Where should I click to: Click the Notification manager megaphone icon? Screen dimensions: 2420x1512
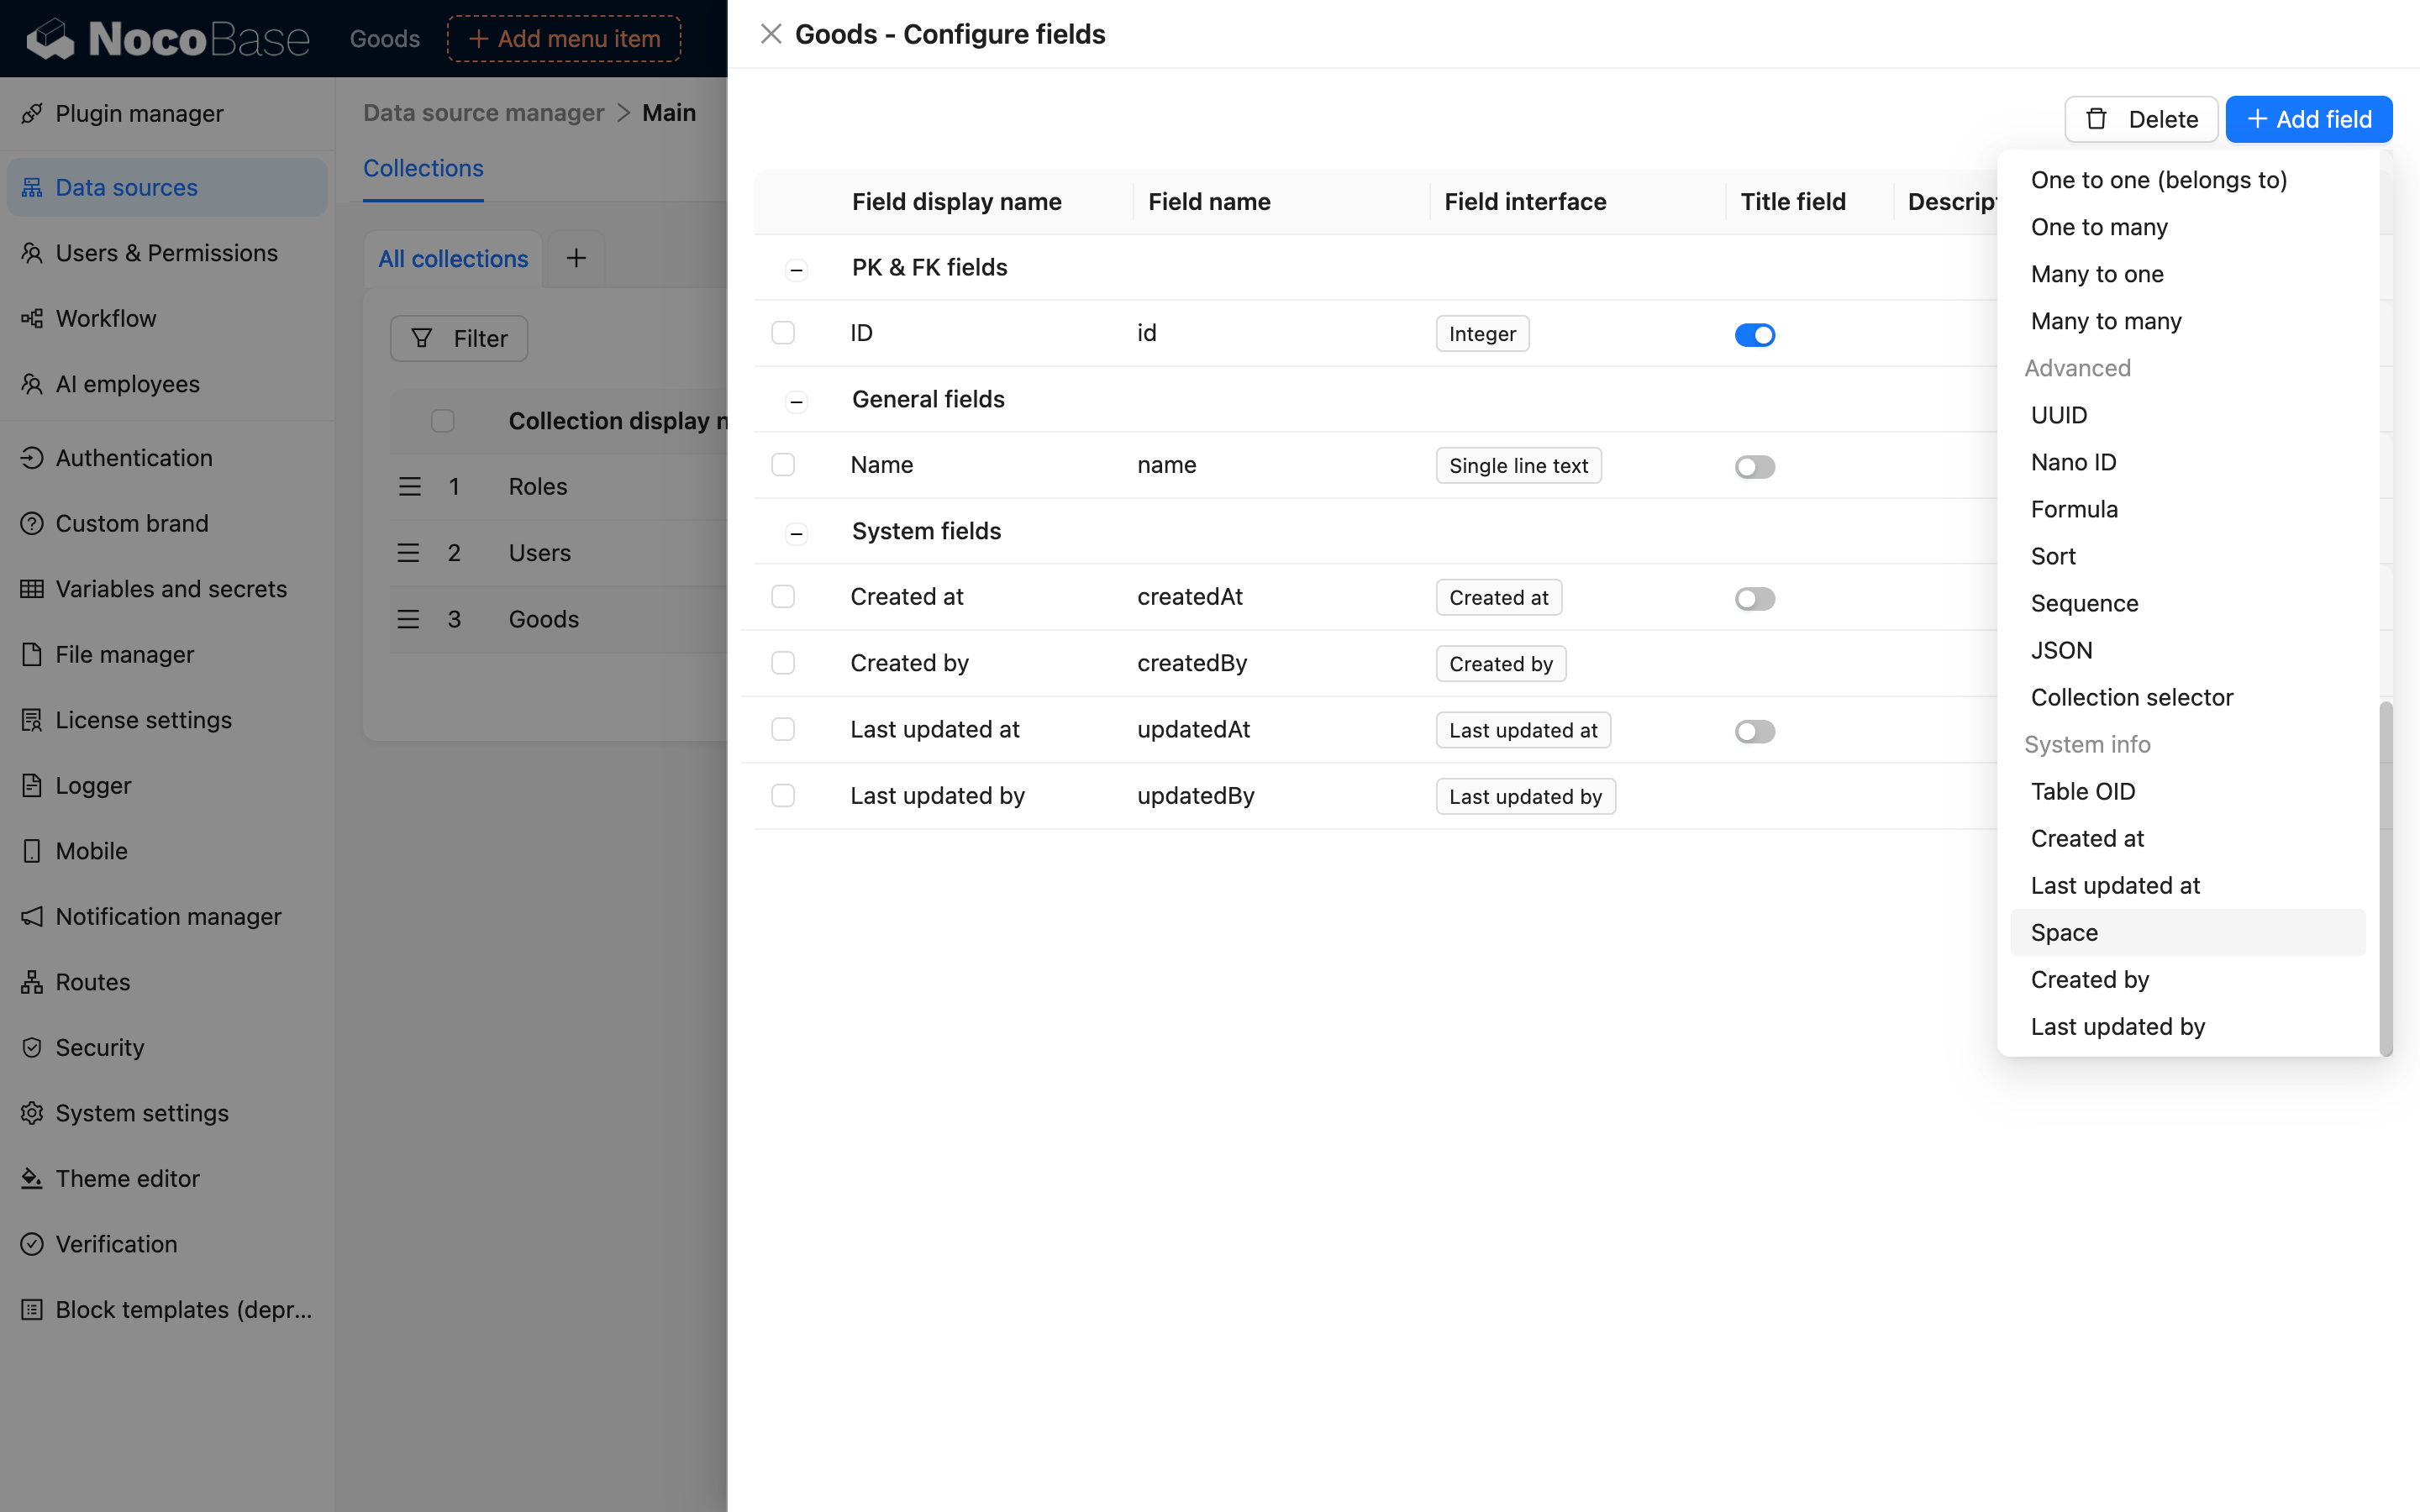click(x=32, y=917)
